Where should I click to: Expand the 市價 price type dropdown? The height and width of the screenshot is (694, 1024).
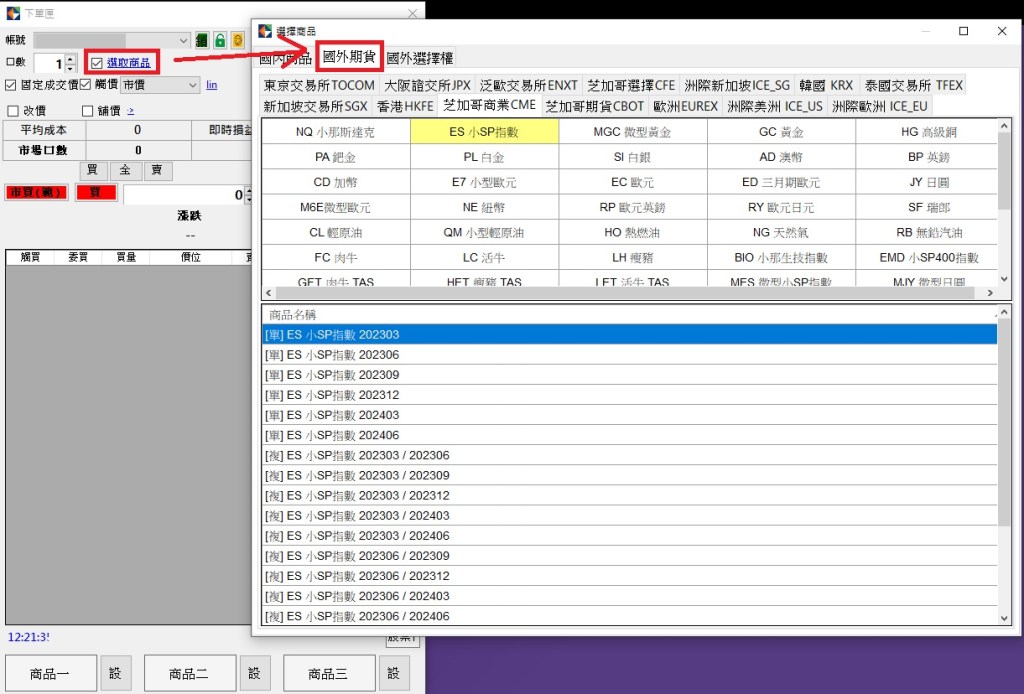[192, 86]
